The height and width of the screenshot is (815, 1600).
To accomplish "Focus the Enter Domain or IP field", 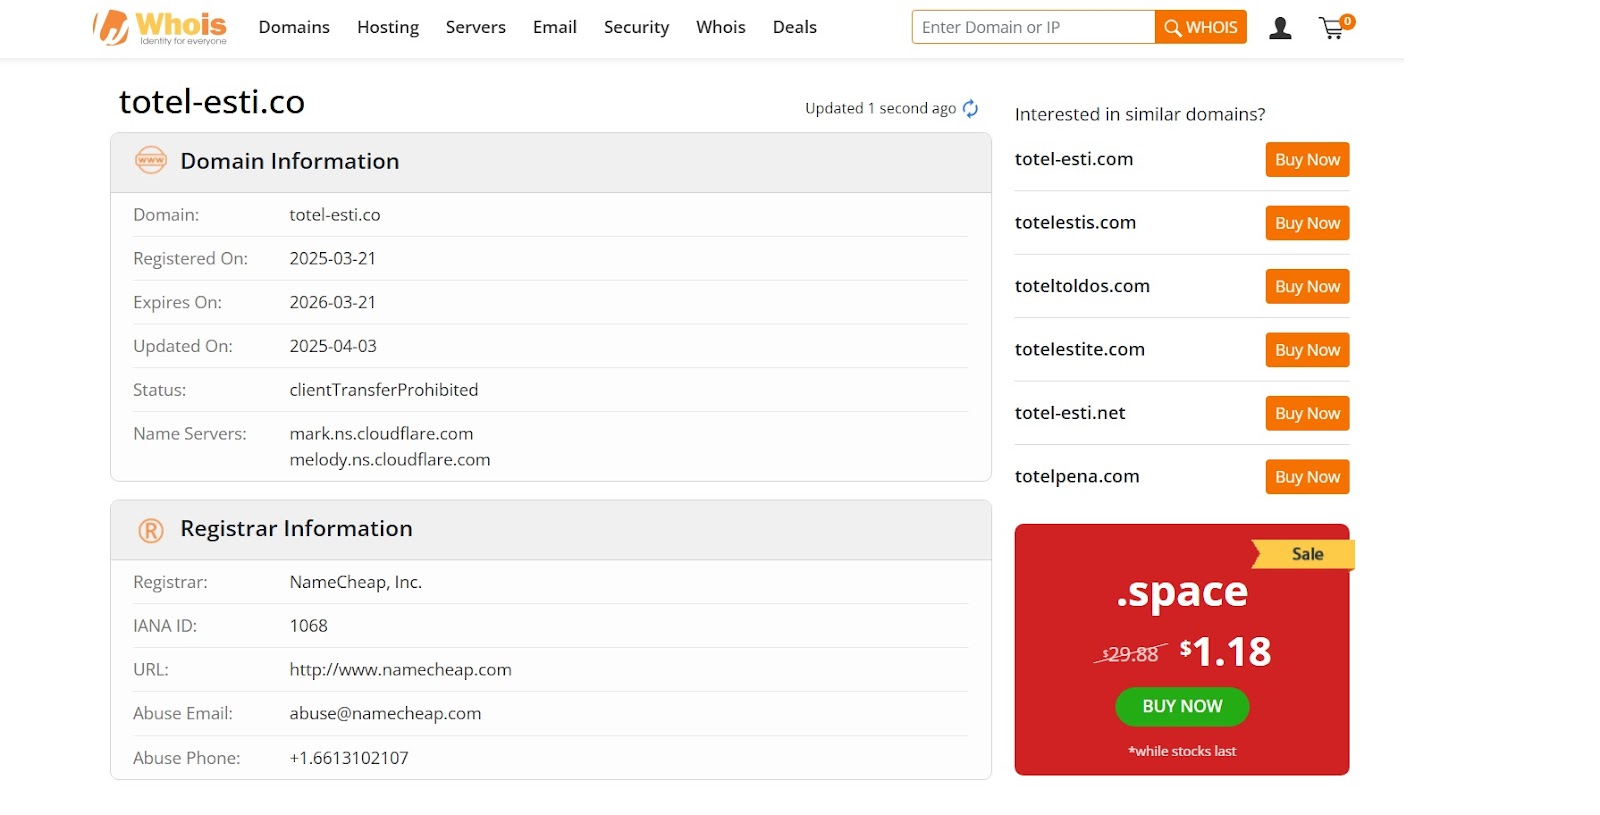I will [1033, 27].
